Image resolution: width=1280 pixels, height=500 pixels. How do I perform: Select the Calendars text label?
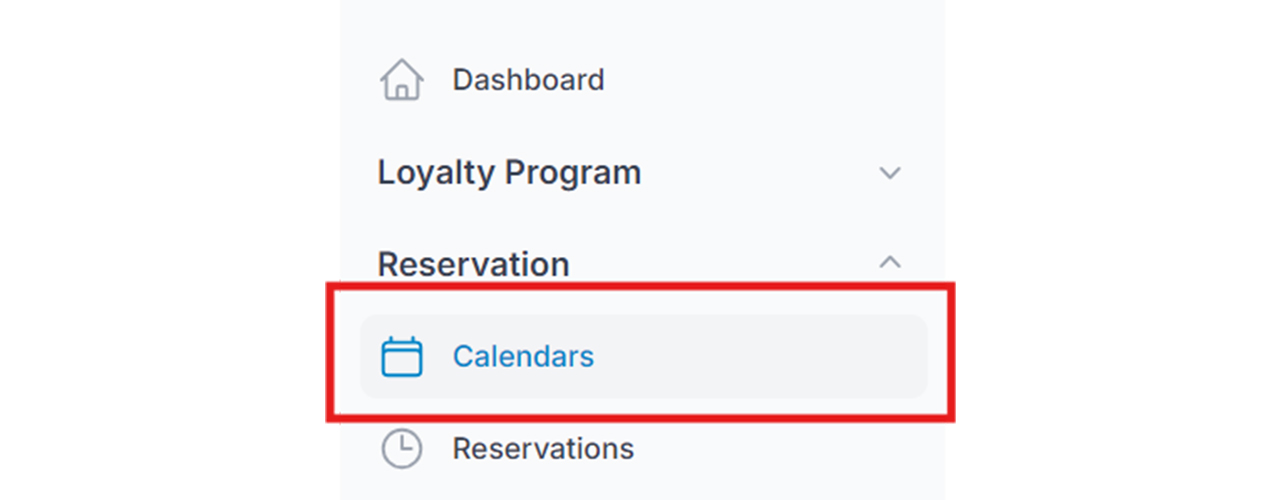pyautogui.click(x=523, y=356)
